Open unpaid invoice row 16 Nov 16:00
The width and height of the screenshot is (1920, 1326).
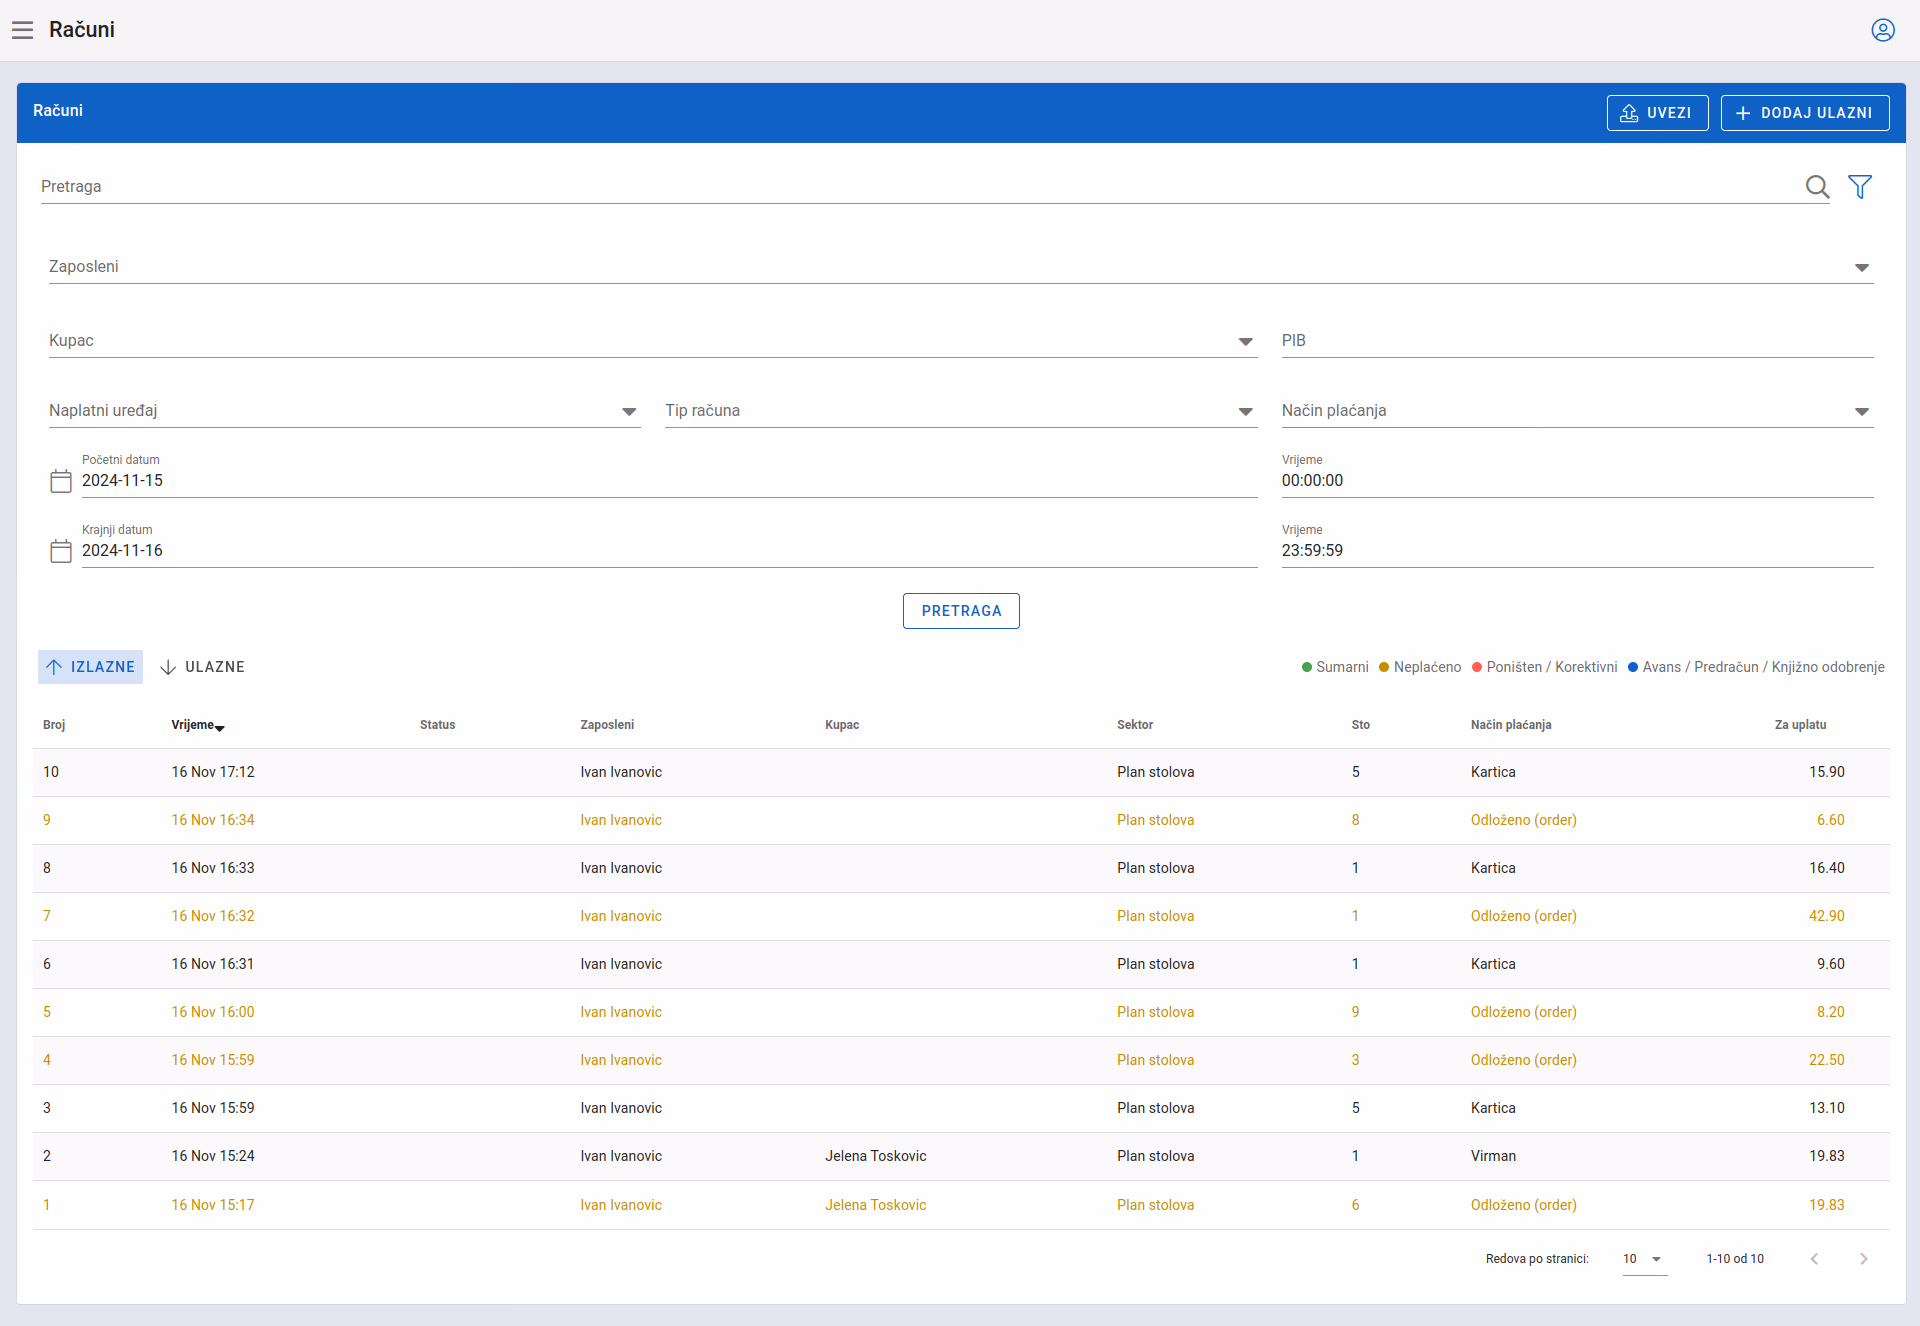pos(961,1012)
